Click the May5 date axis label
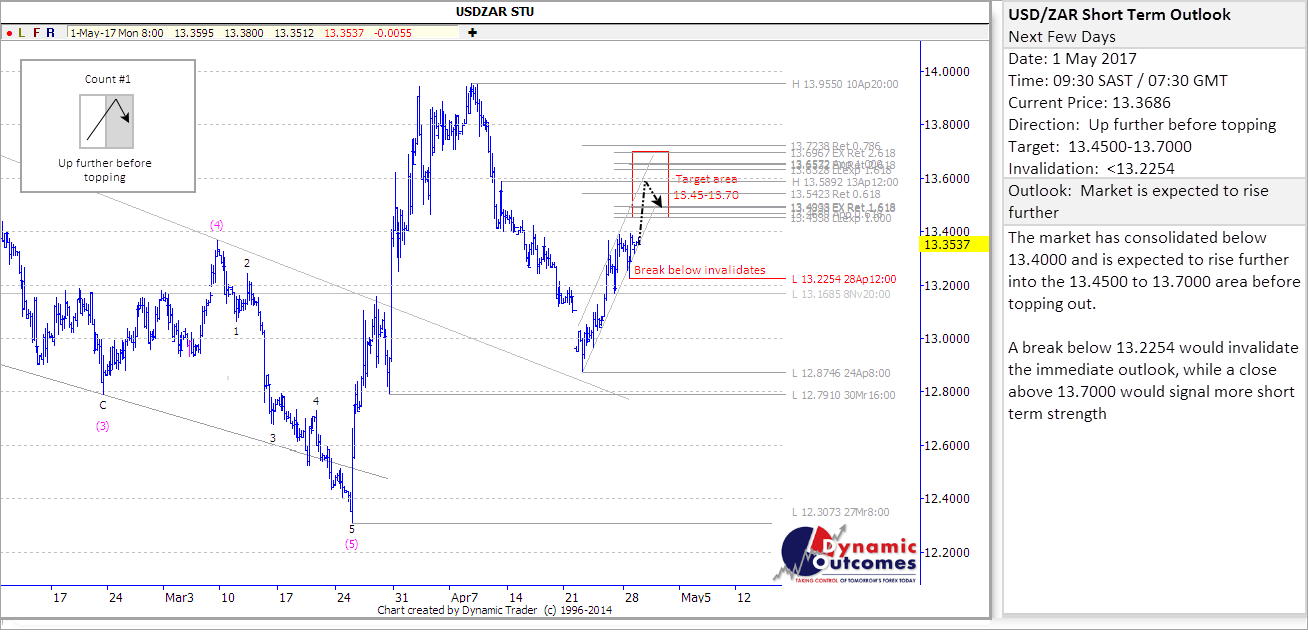Viewport: 1308px width, 644px height. click(696, 598)
